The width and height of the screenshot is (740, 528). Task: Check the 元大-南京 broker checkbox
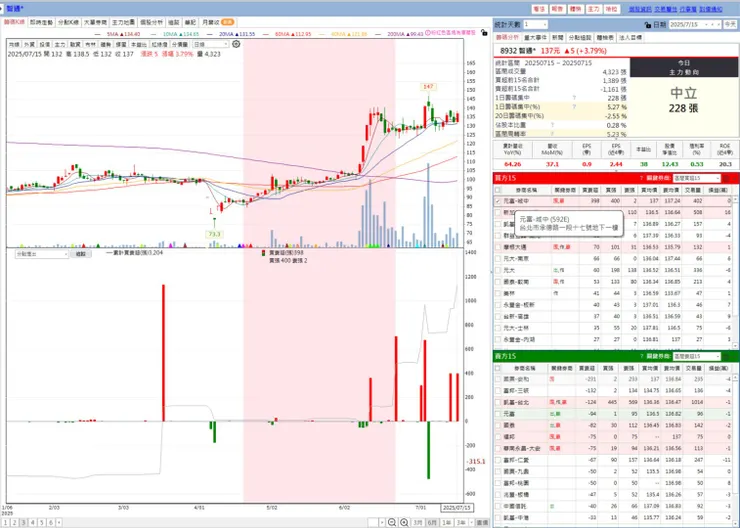(x=498, y=259)
